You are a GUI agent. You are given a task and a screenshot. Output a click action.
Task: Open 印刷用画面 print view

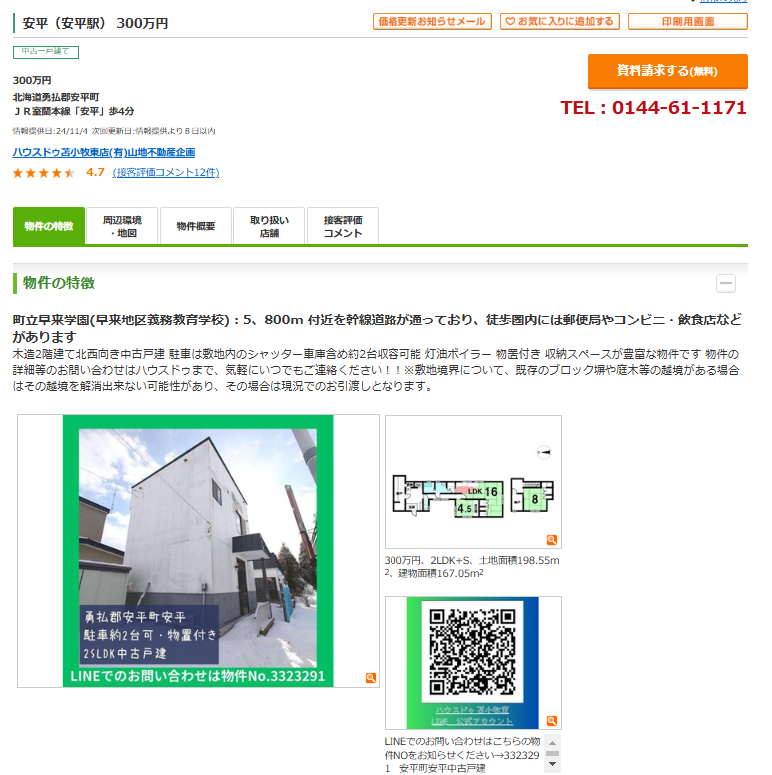[687, 22]
